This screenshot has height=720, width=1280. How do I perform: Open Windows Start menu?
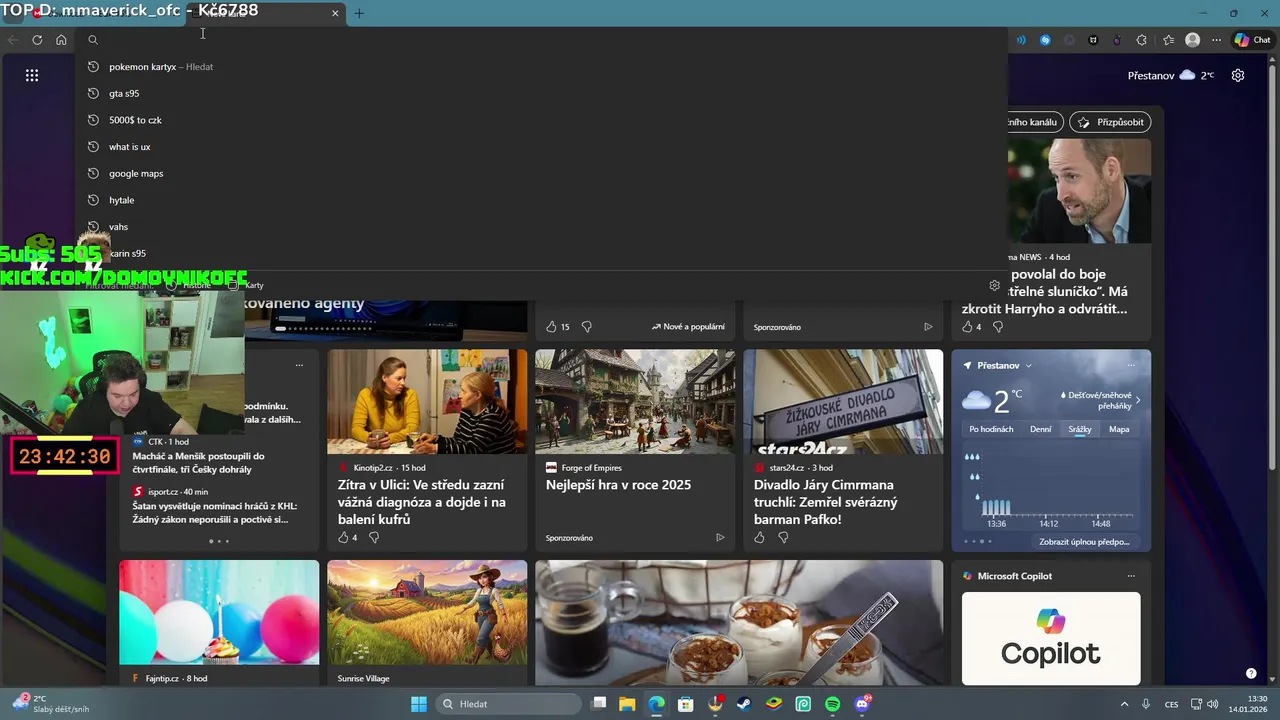tap(419, 704)
